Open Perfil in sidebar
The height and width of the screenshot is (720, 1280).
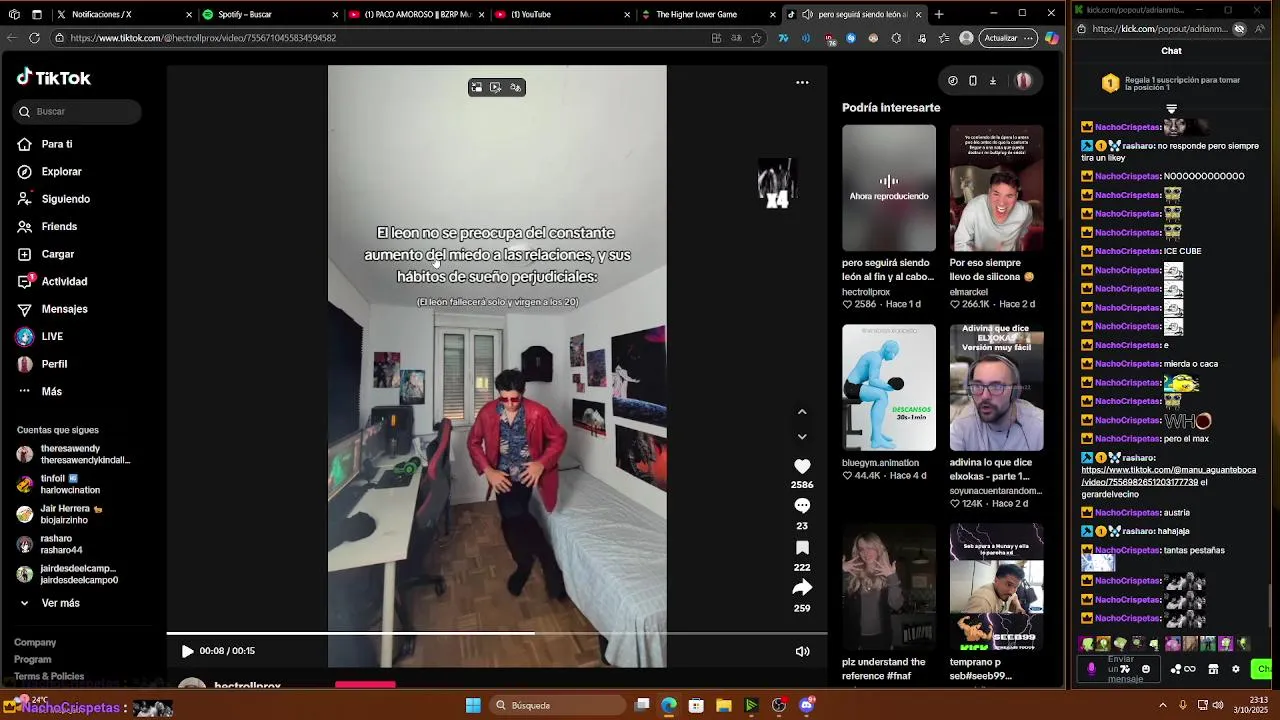(54, 364)
